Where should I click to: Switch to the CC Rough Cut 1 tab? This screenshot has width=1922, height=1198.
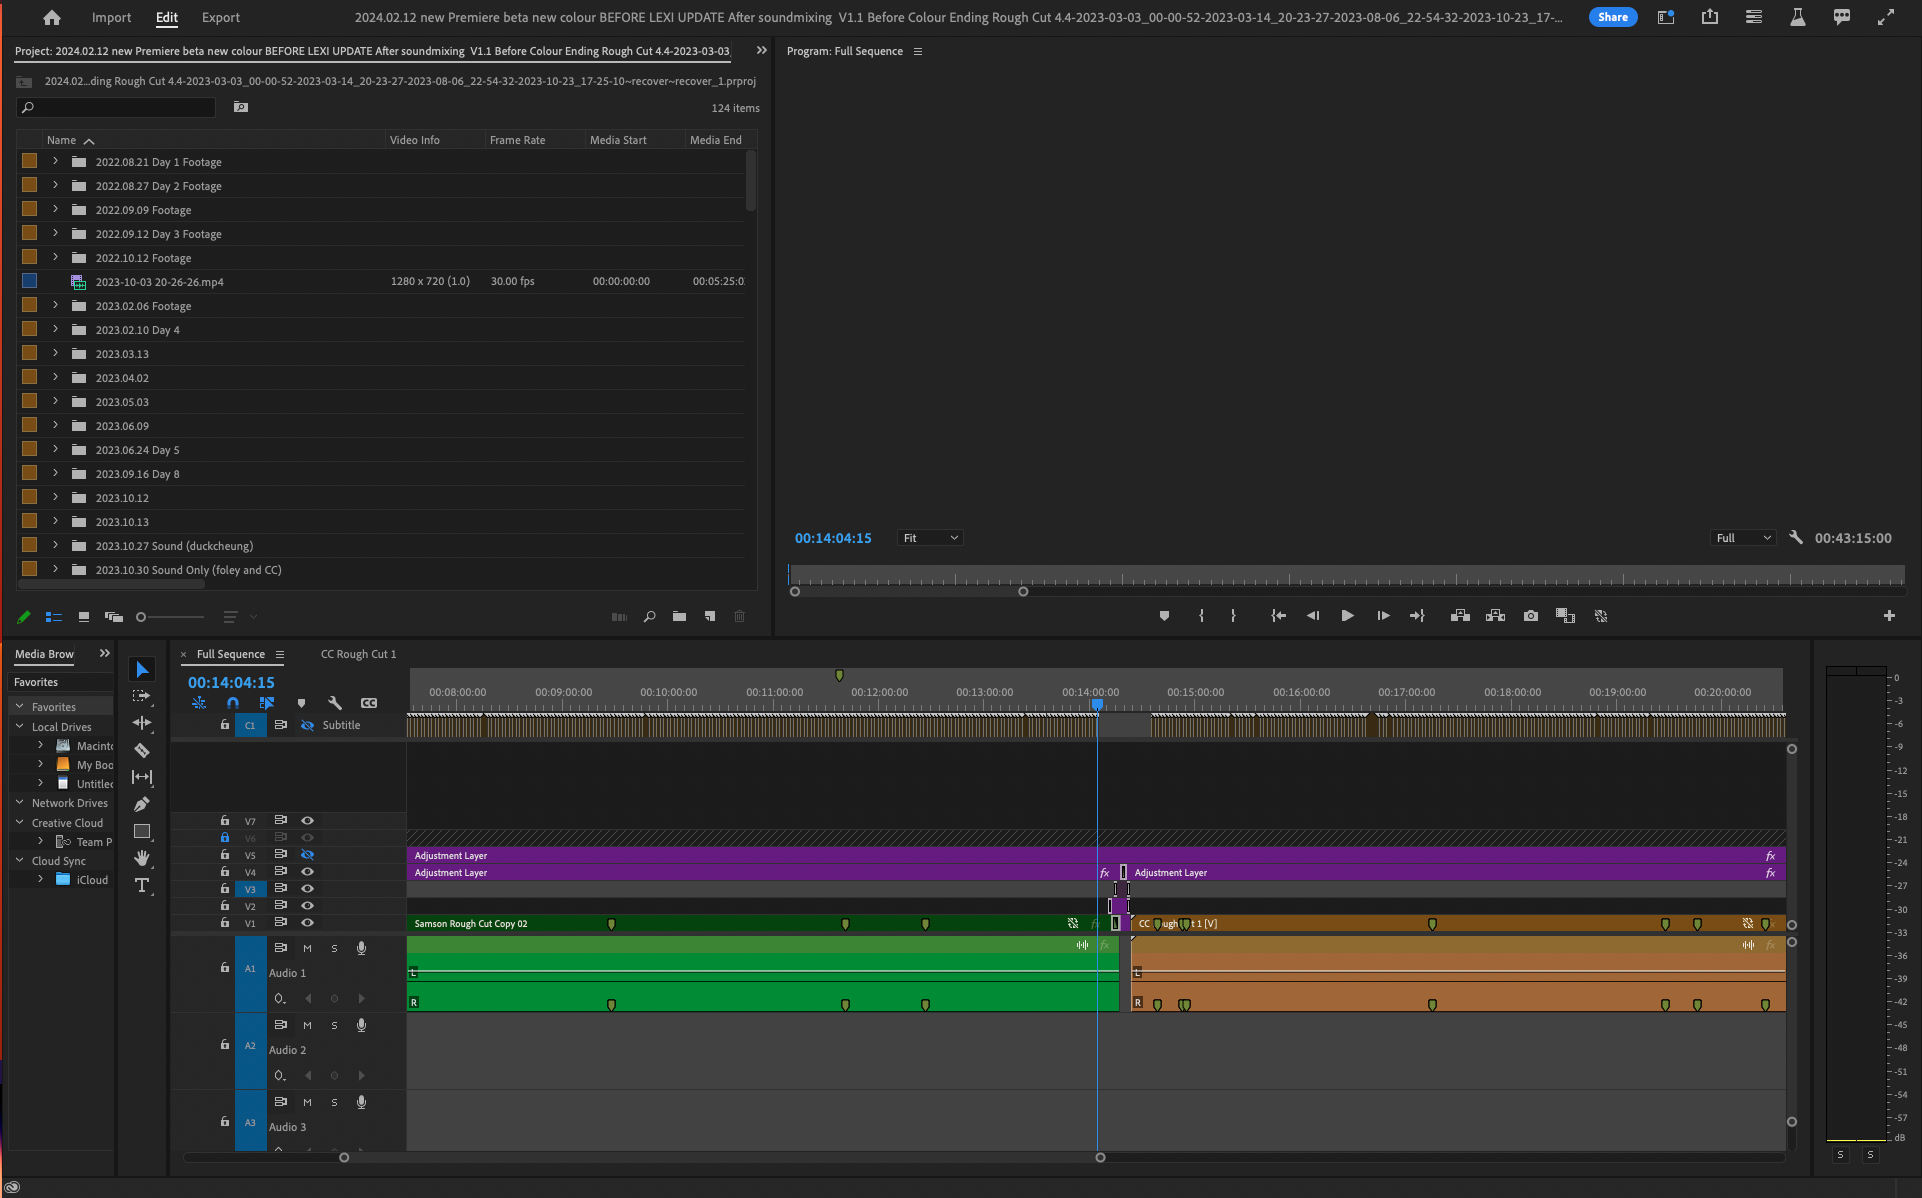click(x=358, y=654)
